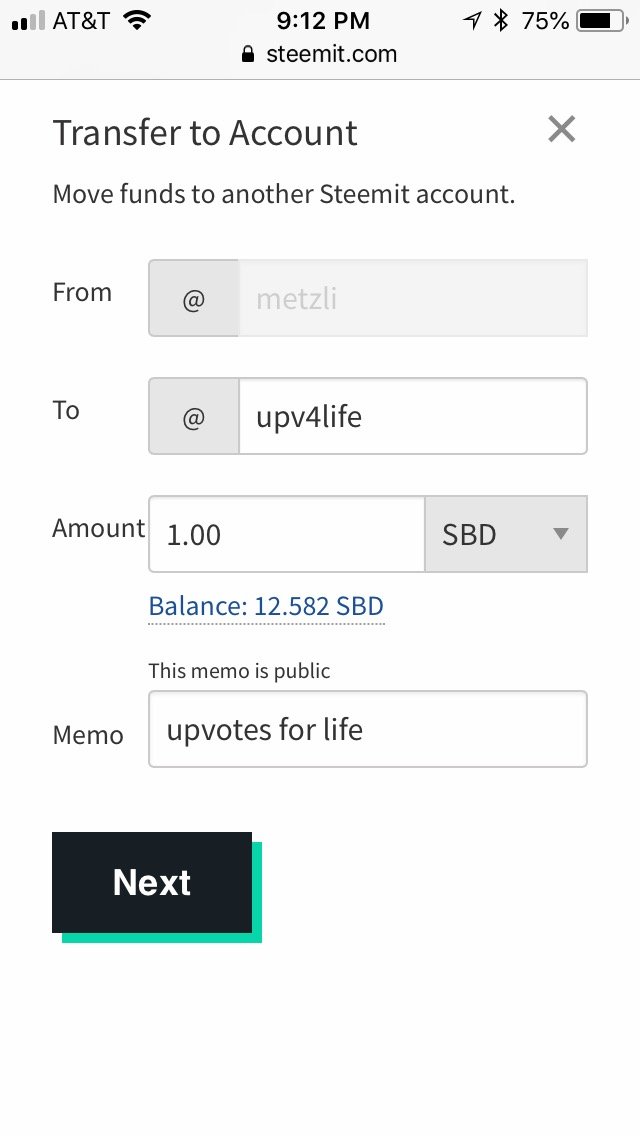Tap the @ symbol beside the To field

point(194,417)
